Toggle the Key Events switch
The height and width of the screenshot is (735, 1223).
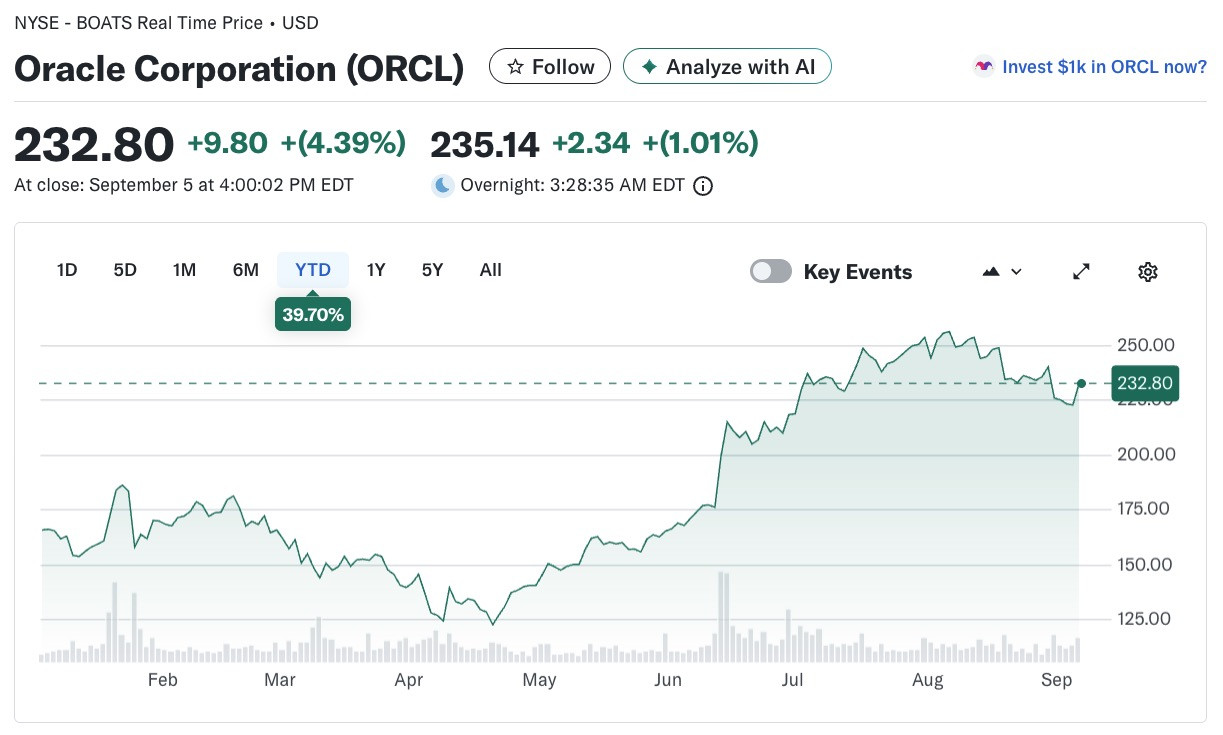(771, 271)
